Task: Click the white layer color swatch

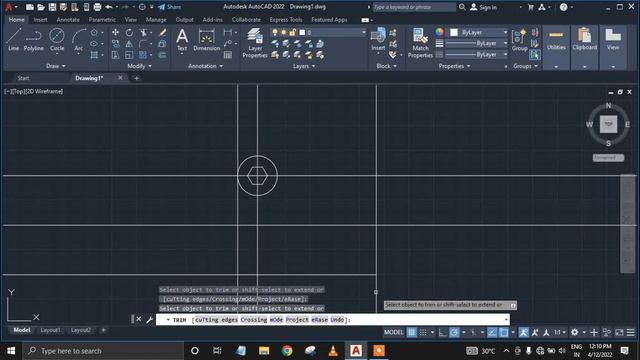Action: coord(302,32)
